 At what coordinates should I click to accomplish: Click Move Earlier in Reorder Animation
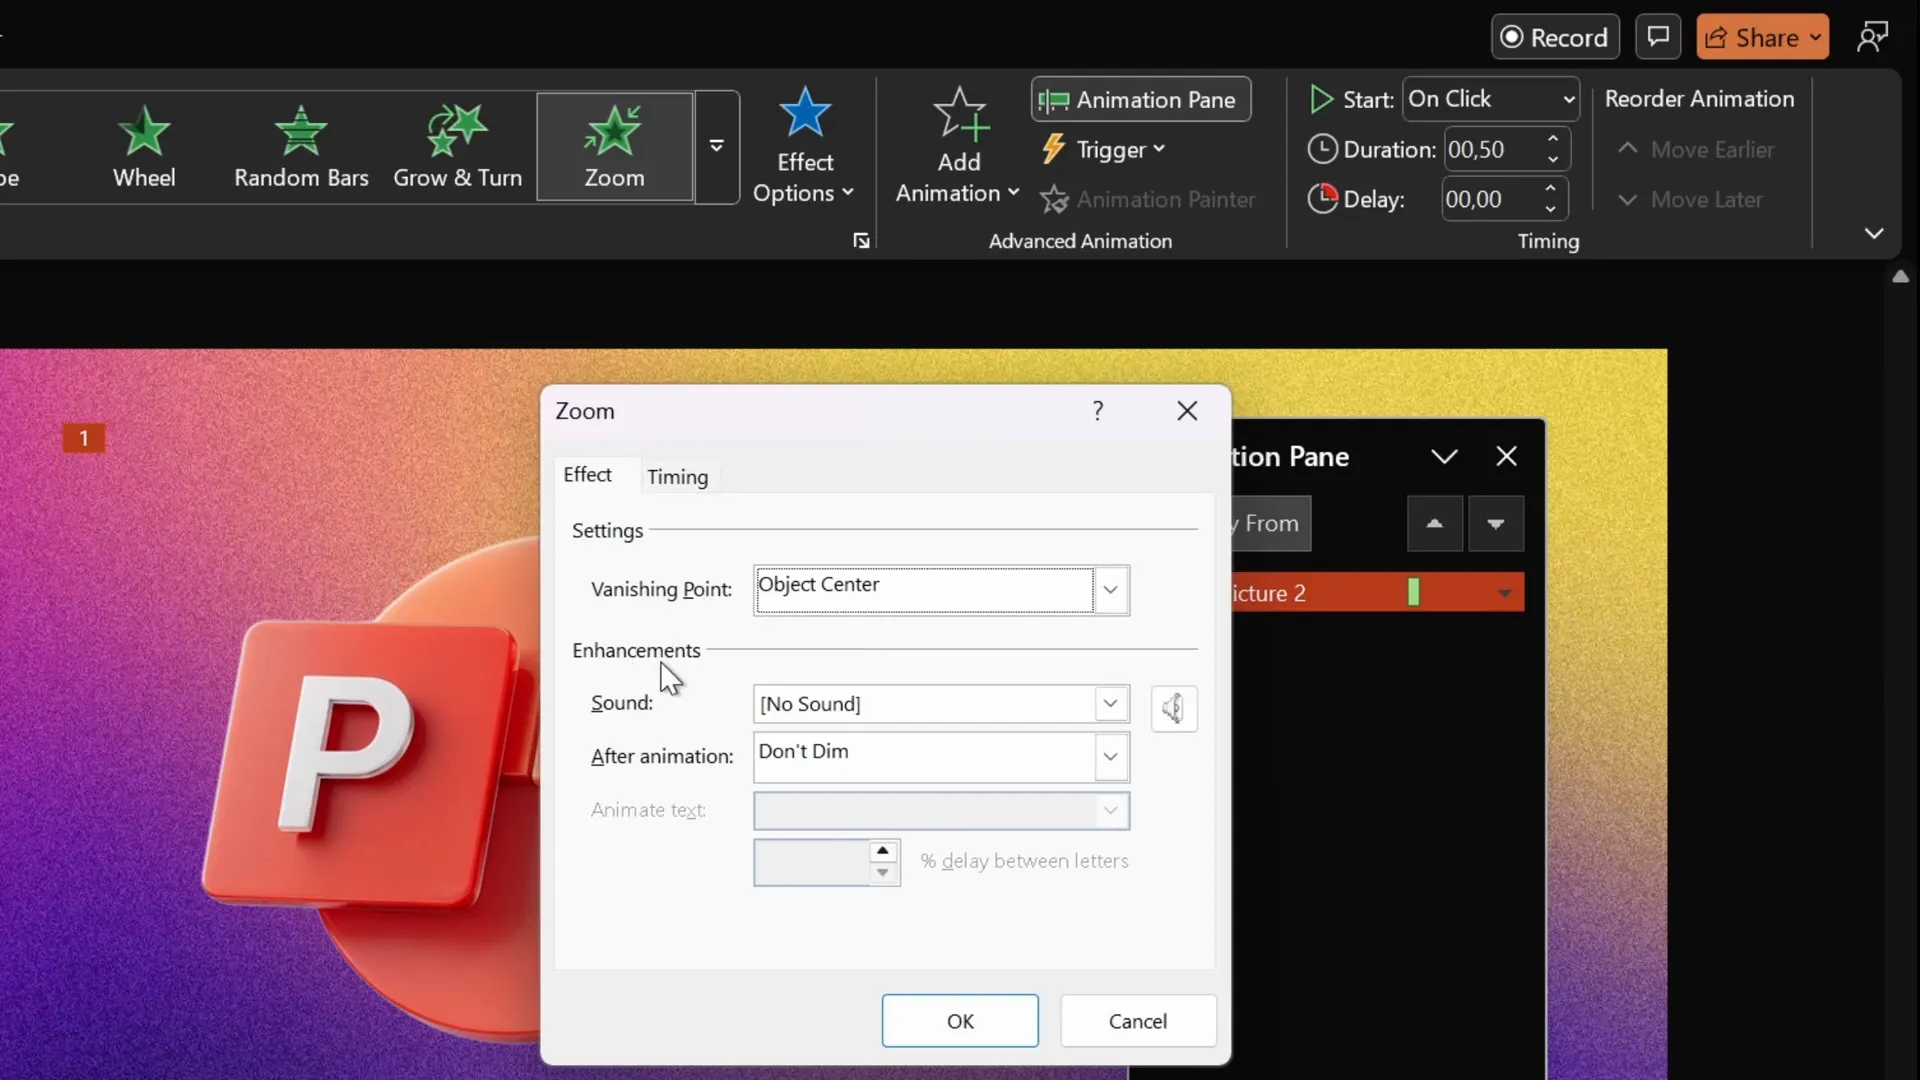pos(1696,149)
